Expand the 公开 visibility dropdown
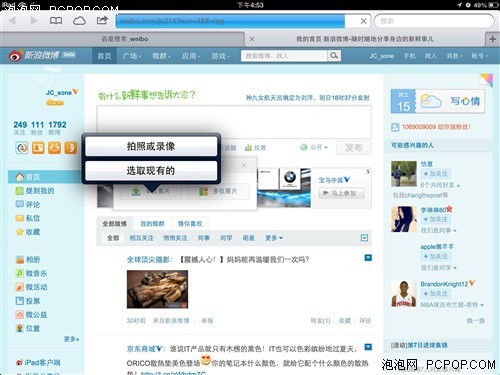 [x=314, y=147]
